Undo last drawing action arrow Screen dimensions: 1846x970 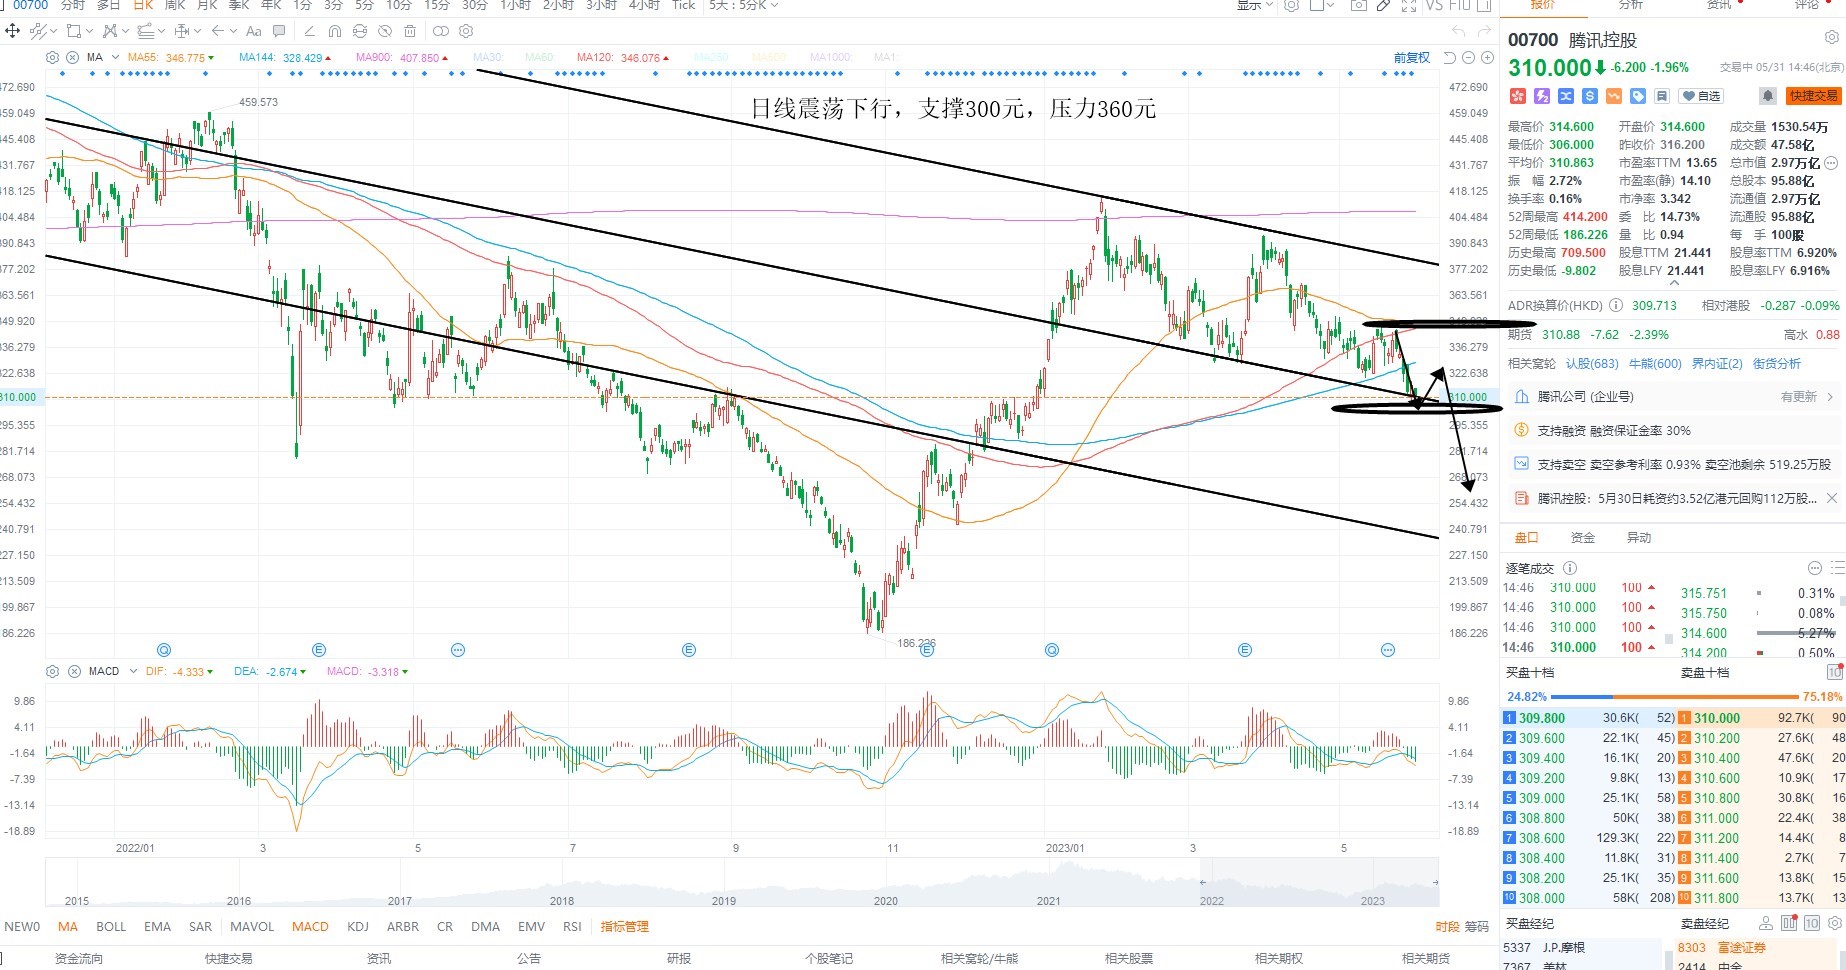click(x=1458, y=31)
